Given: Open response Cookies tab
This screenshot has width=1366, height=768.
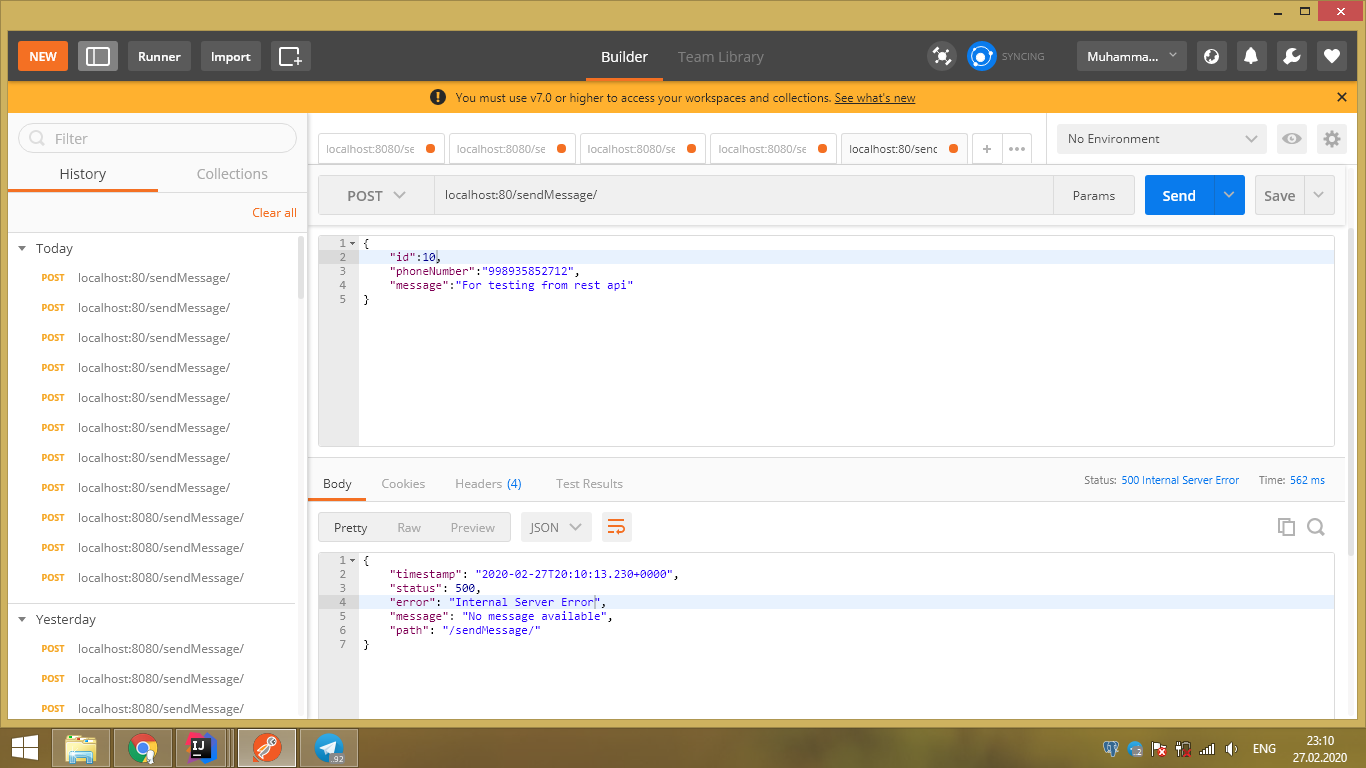Looking at the screenshot, I should 403,483.
